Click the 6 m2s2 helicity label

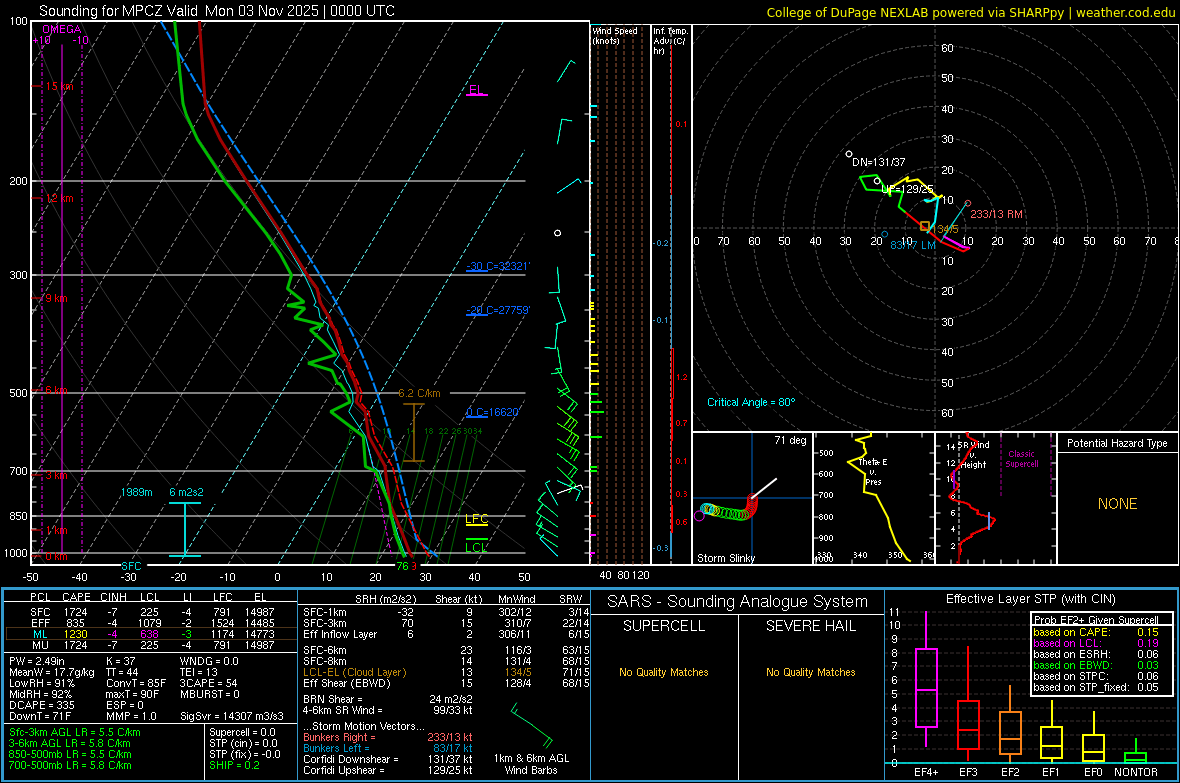pyautogui.click(x=186, y=492)
